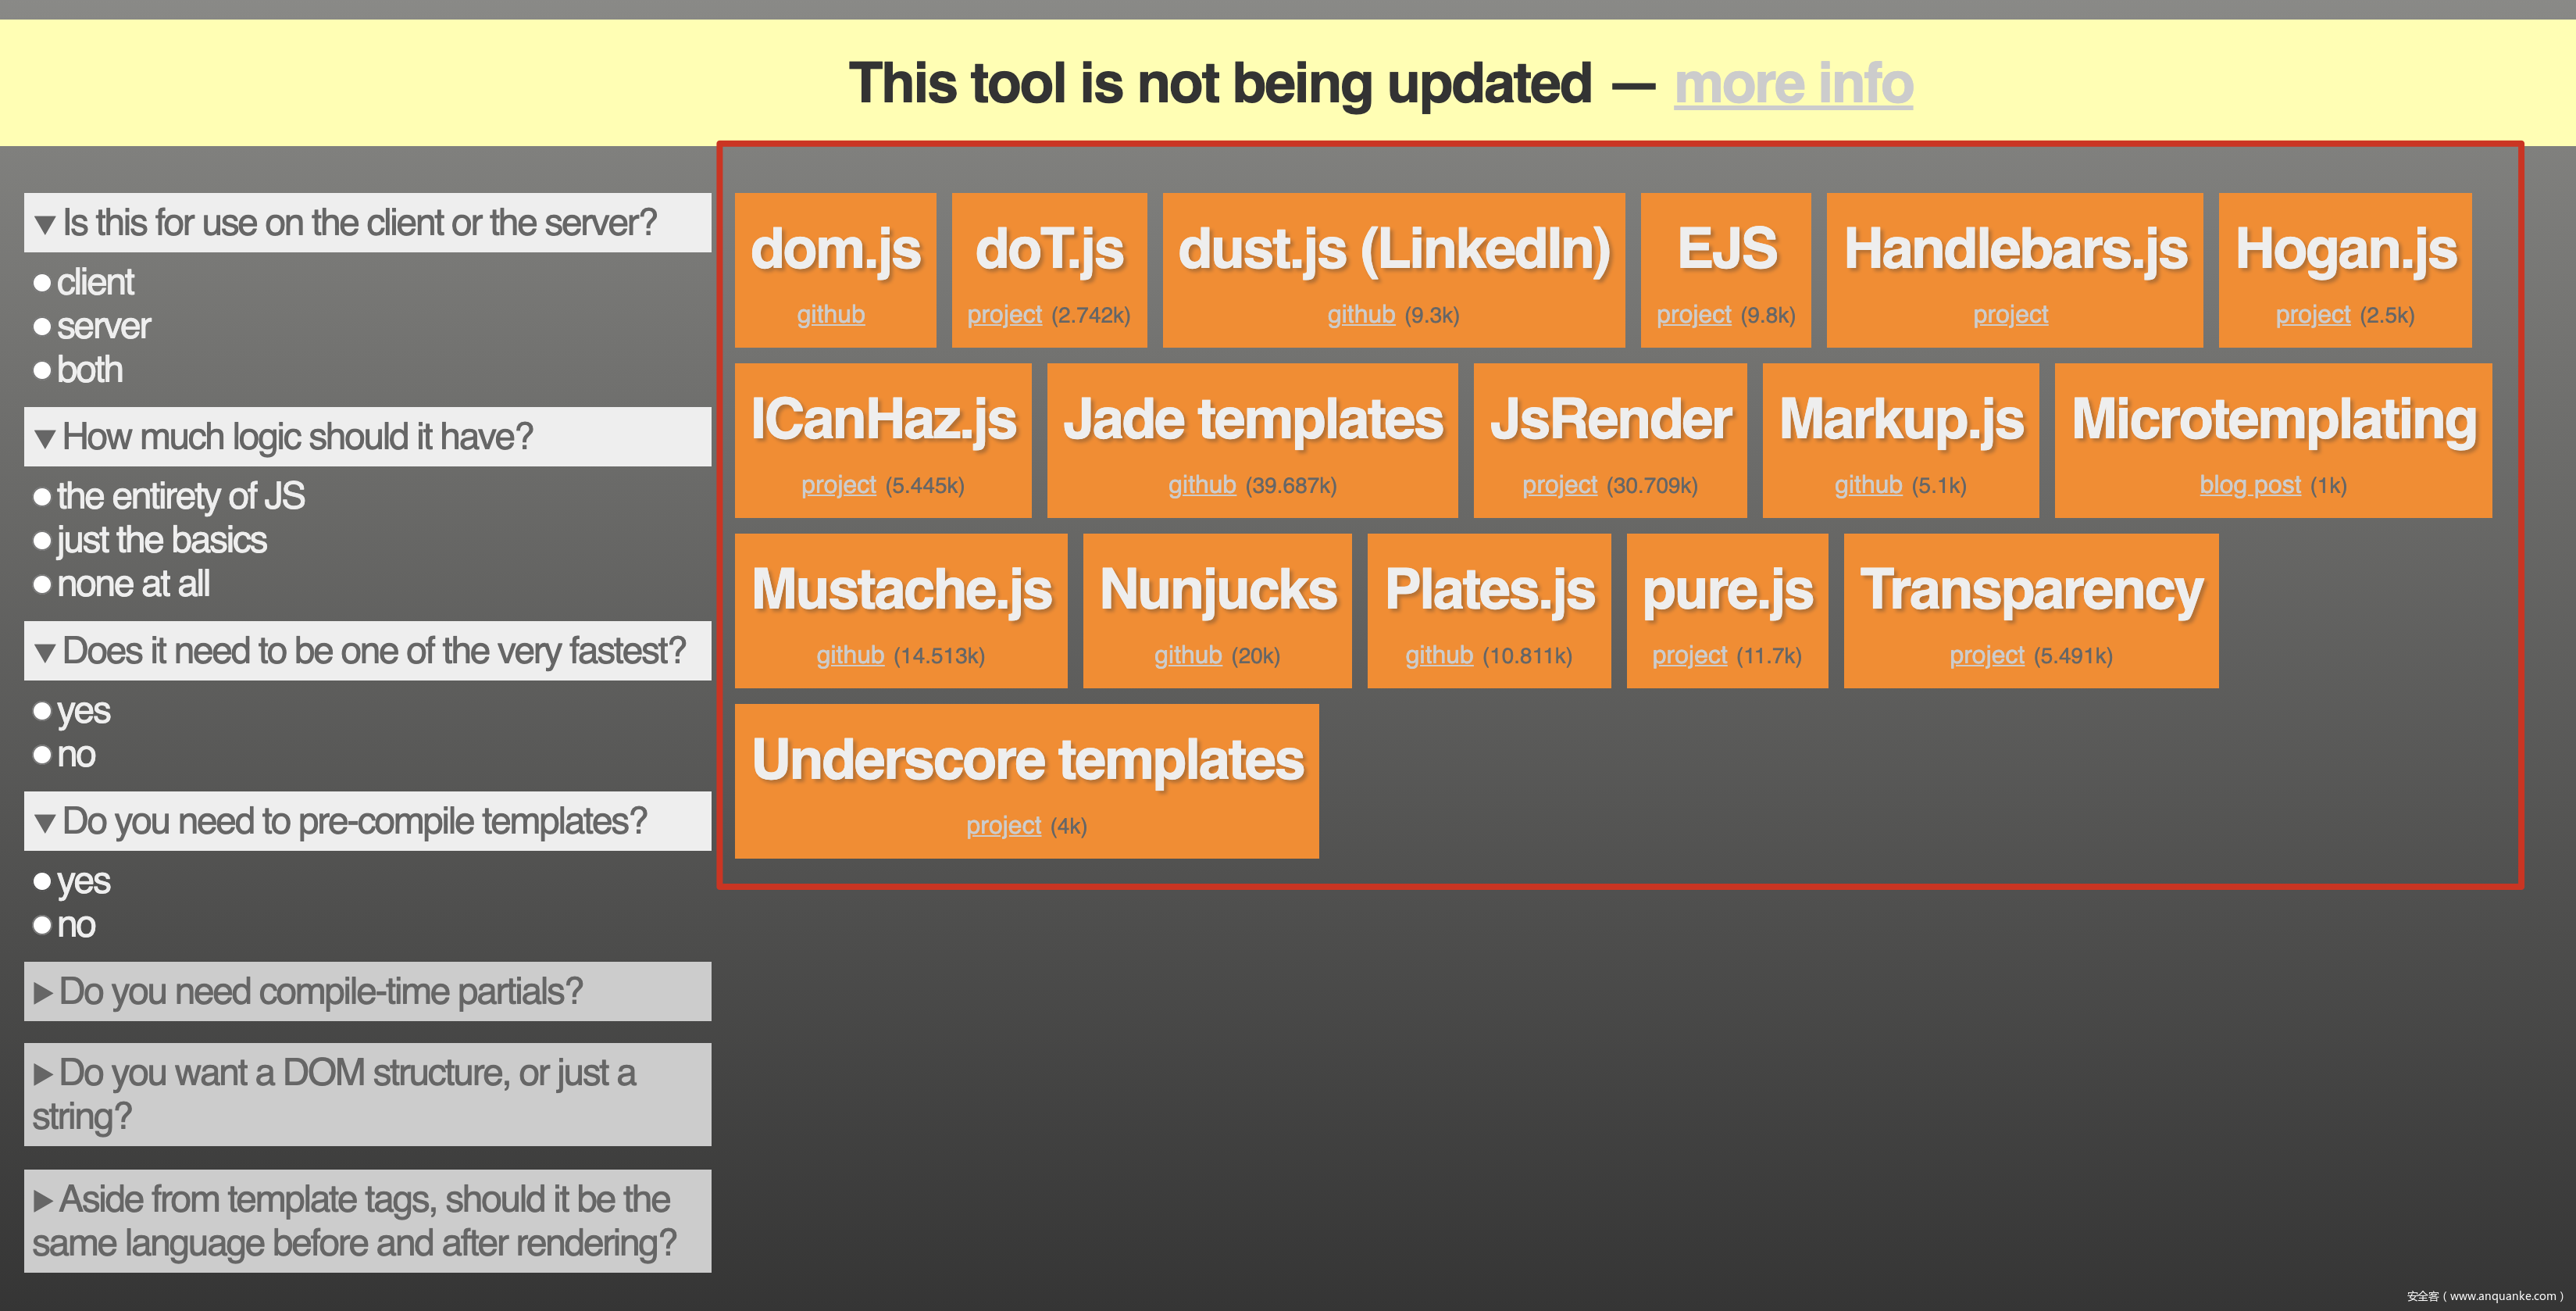Open the Transparency project link
Viewport: 2576px width, 1311px height.
click(1986, 656)
